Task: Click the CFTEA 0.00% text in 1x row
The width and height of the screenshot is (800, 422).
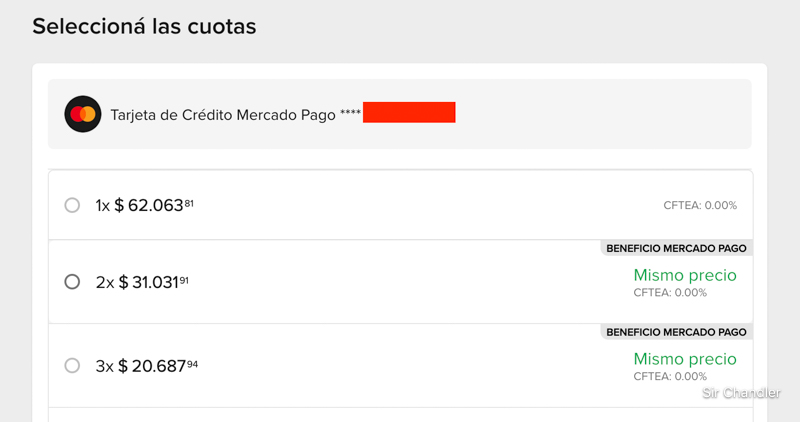Action: pos(700,205)
